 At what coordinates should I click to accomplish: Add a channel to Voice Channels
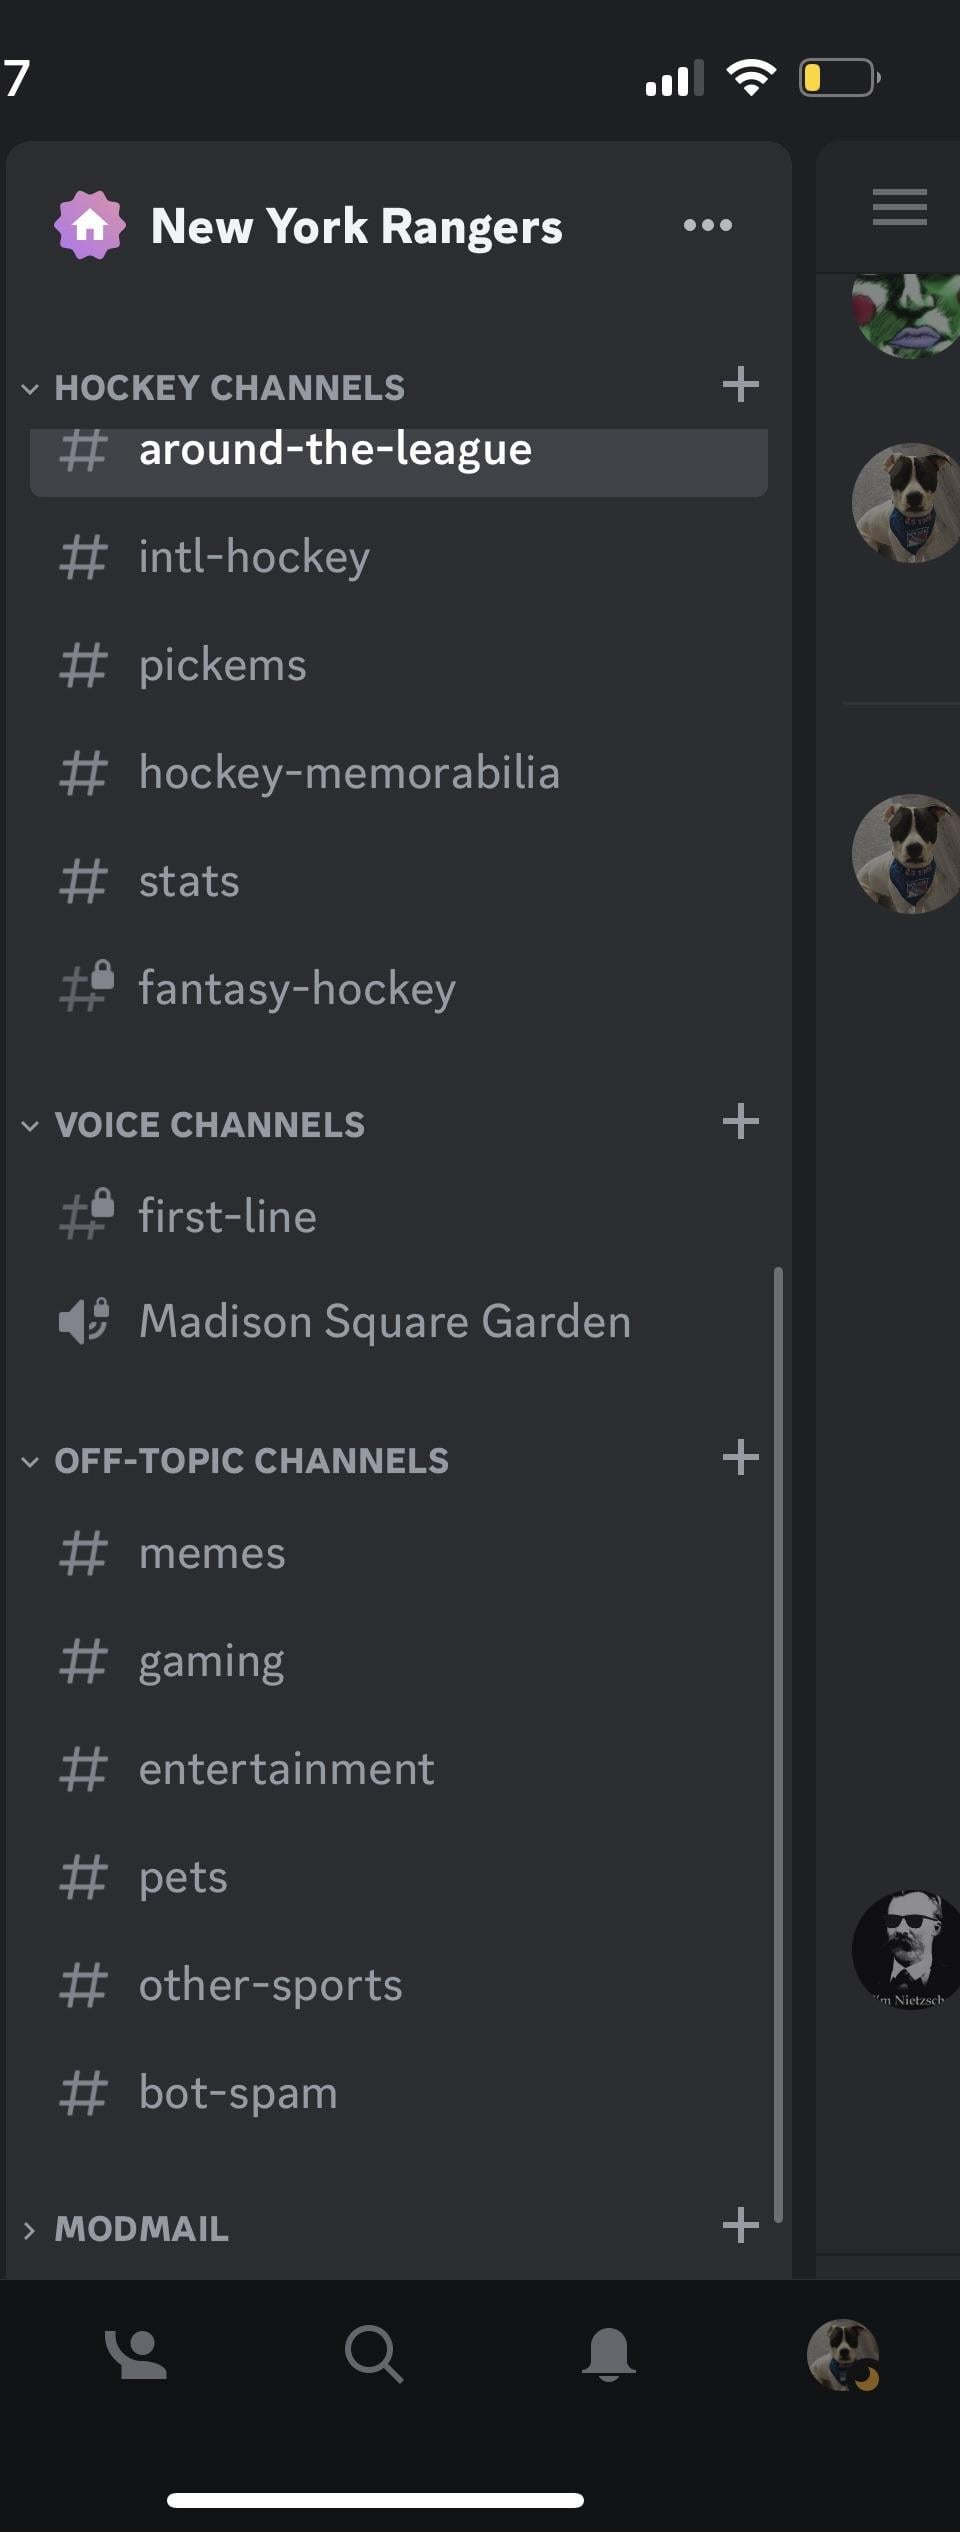740,1121
